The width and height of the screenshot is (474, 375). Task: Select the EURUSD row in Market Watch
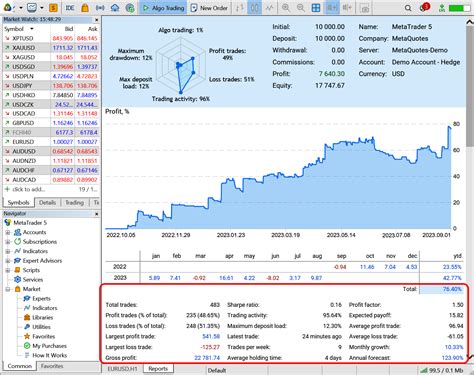tap(51, 142)
